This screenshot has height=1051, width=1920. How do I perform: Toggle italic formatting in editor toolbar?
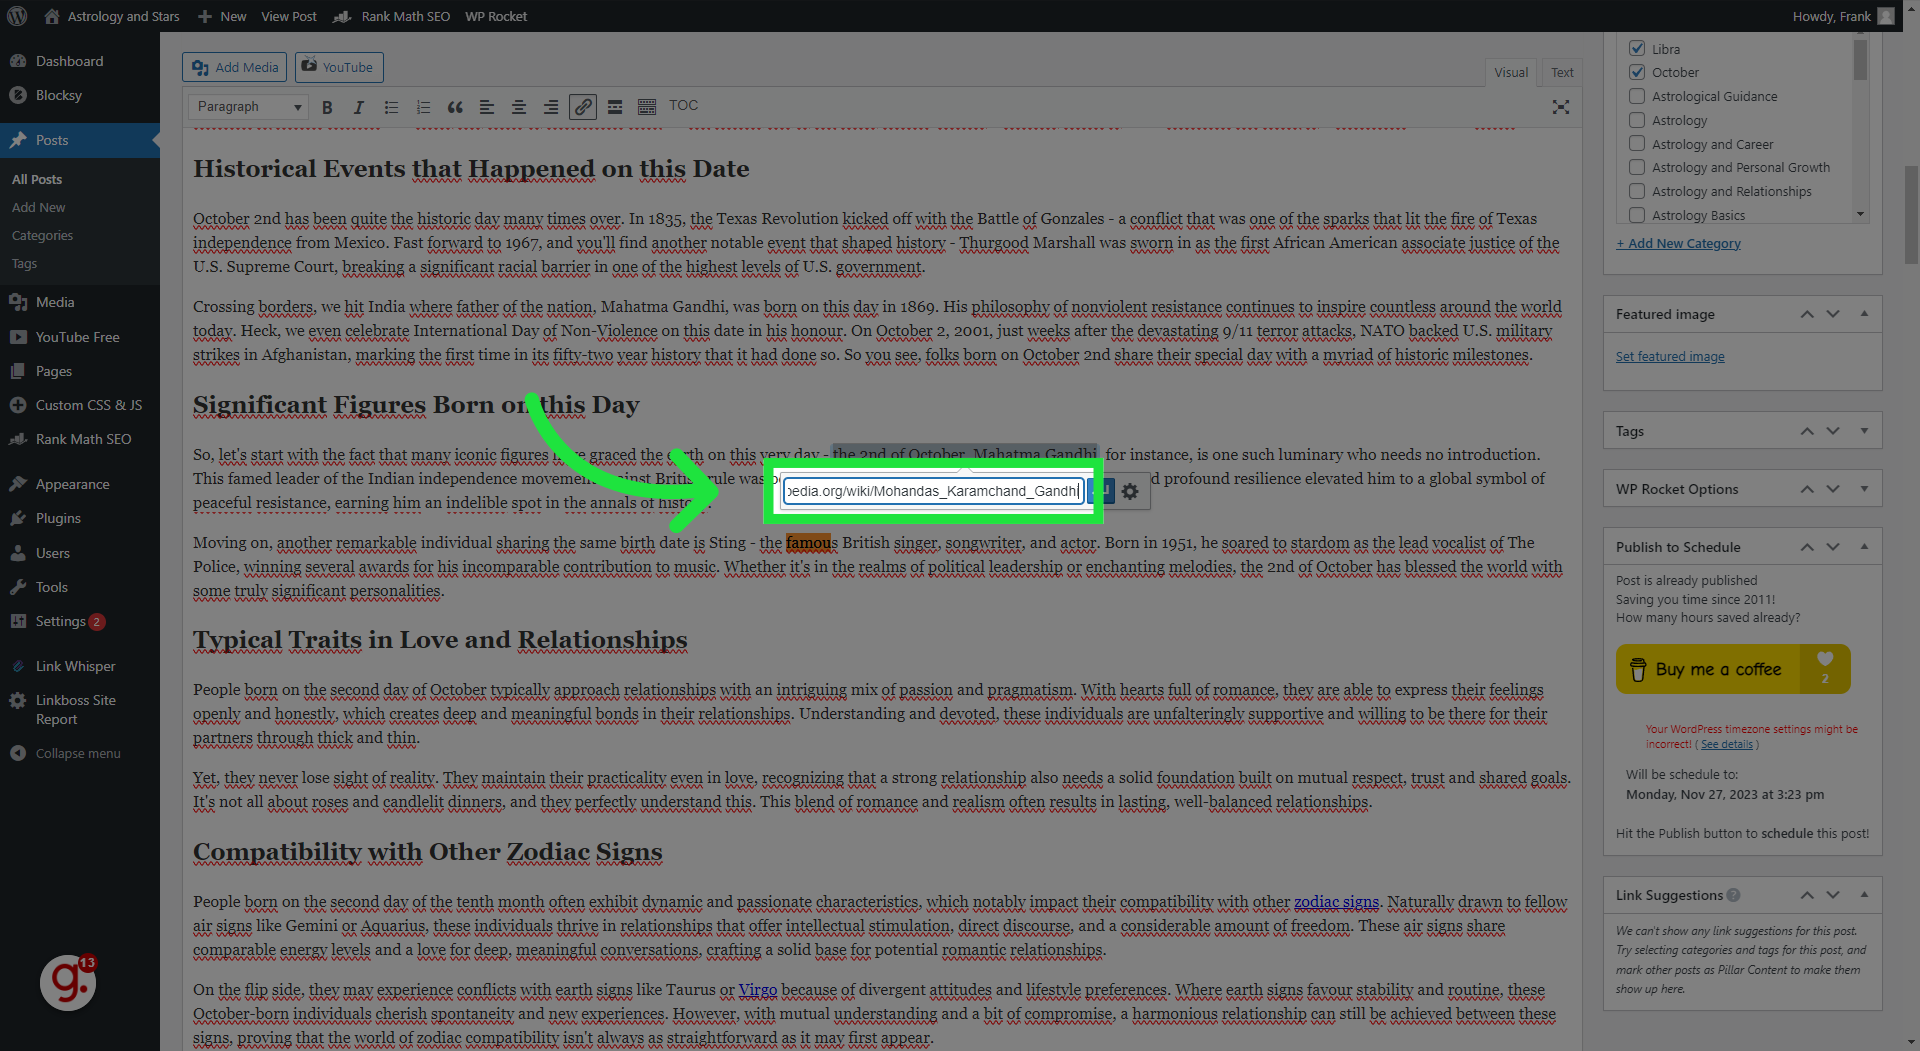[x=358, y=107]
